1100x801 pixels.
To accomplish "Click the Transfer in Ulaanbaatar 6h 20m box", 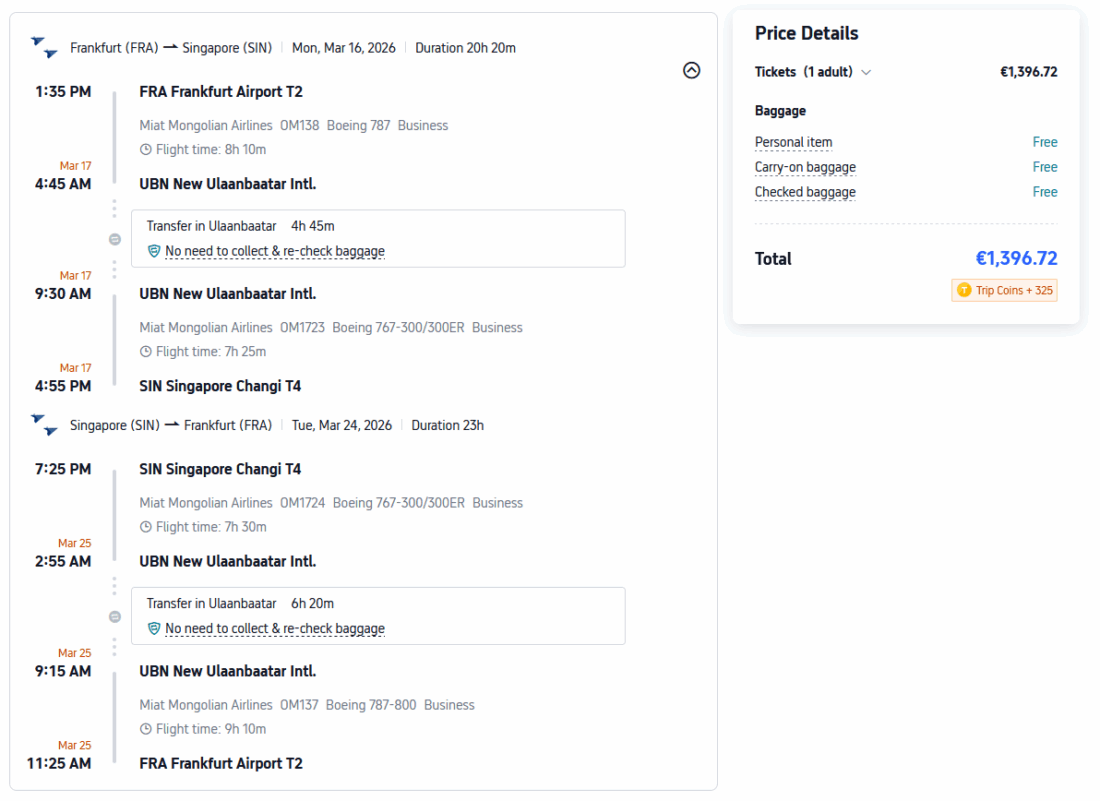I will [378, 615].
